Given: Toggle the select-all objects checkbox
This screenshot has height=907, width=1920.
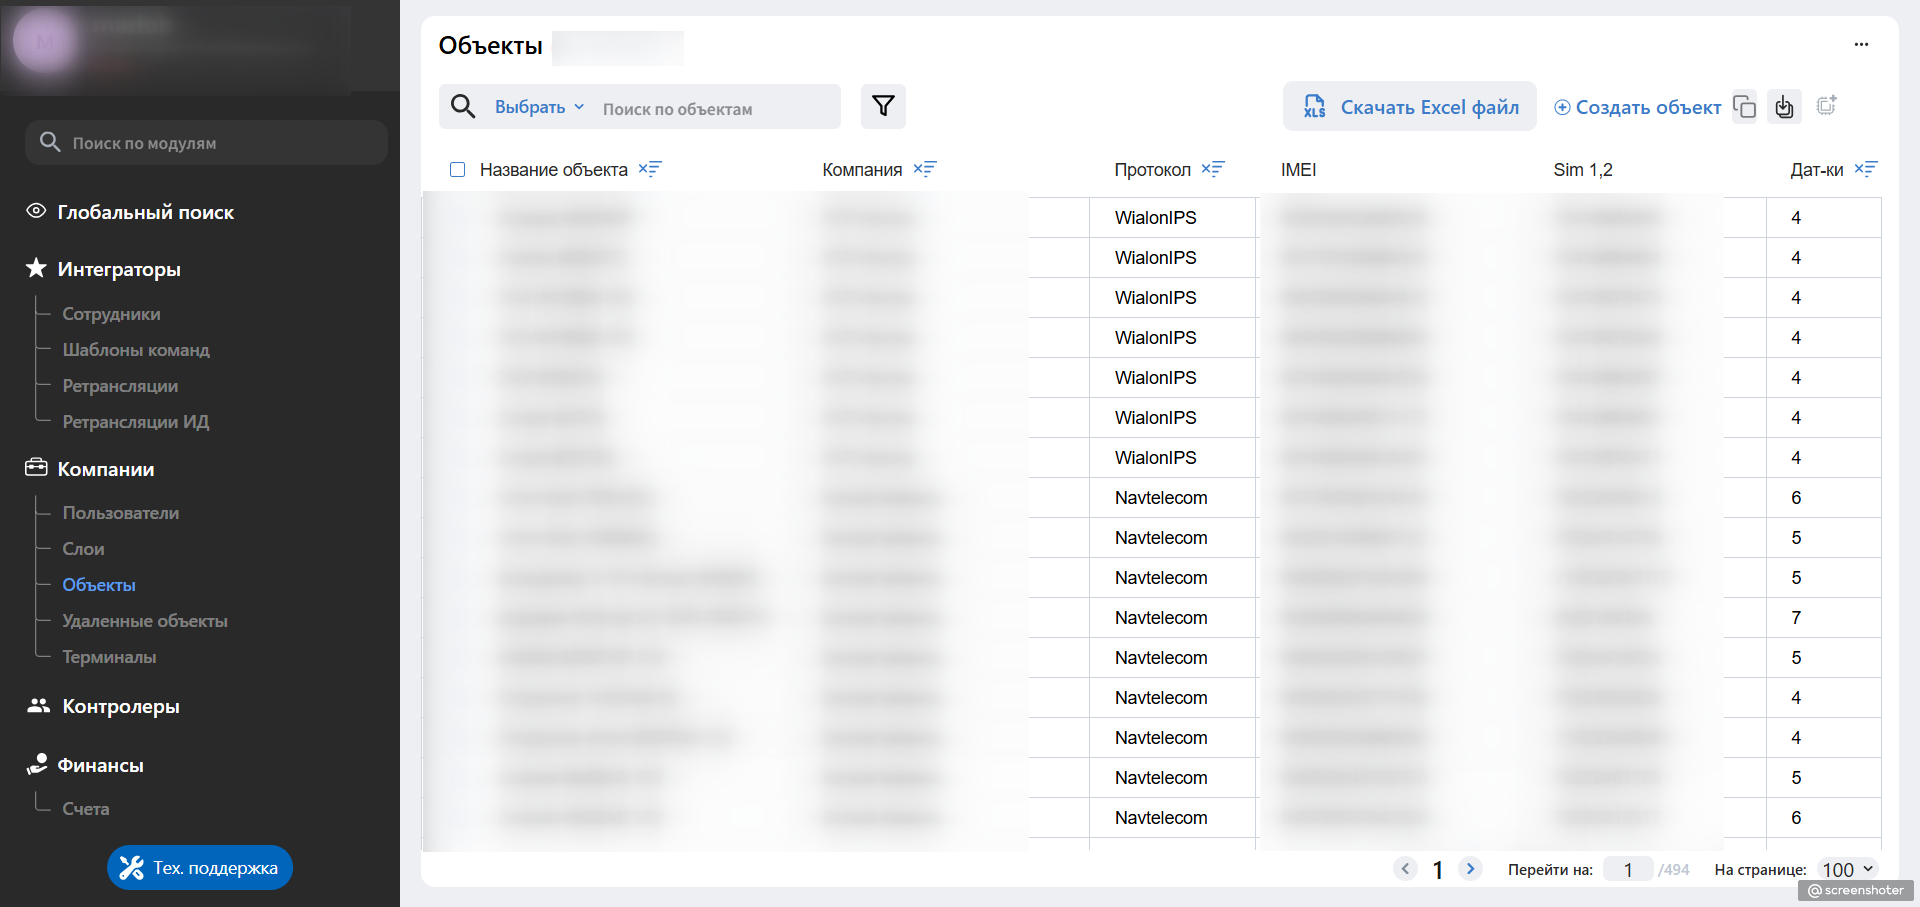Looking at the screenshot, I should click(x=458, y=170).
